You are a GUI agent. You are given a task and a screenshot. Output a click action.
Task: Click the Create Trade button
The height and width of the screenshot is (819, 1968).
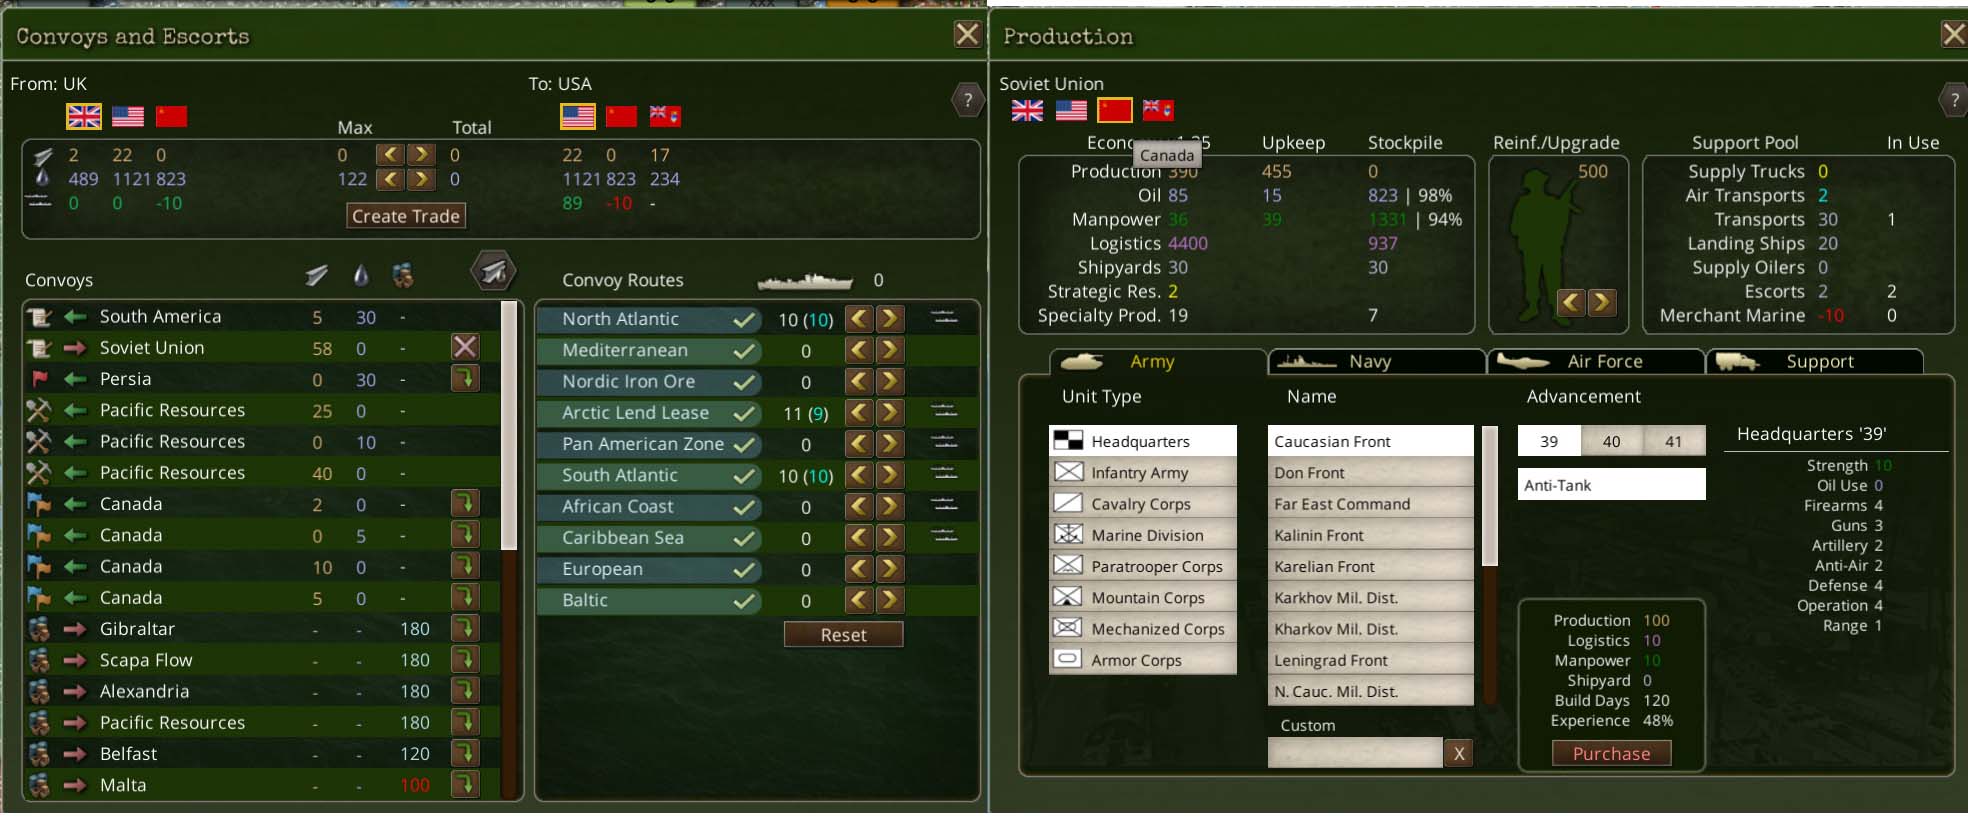406,216
